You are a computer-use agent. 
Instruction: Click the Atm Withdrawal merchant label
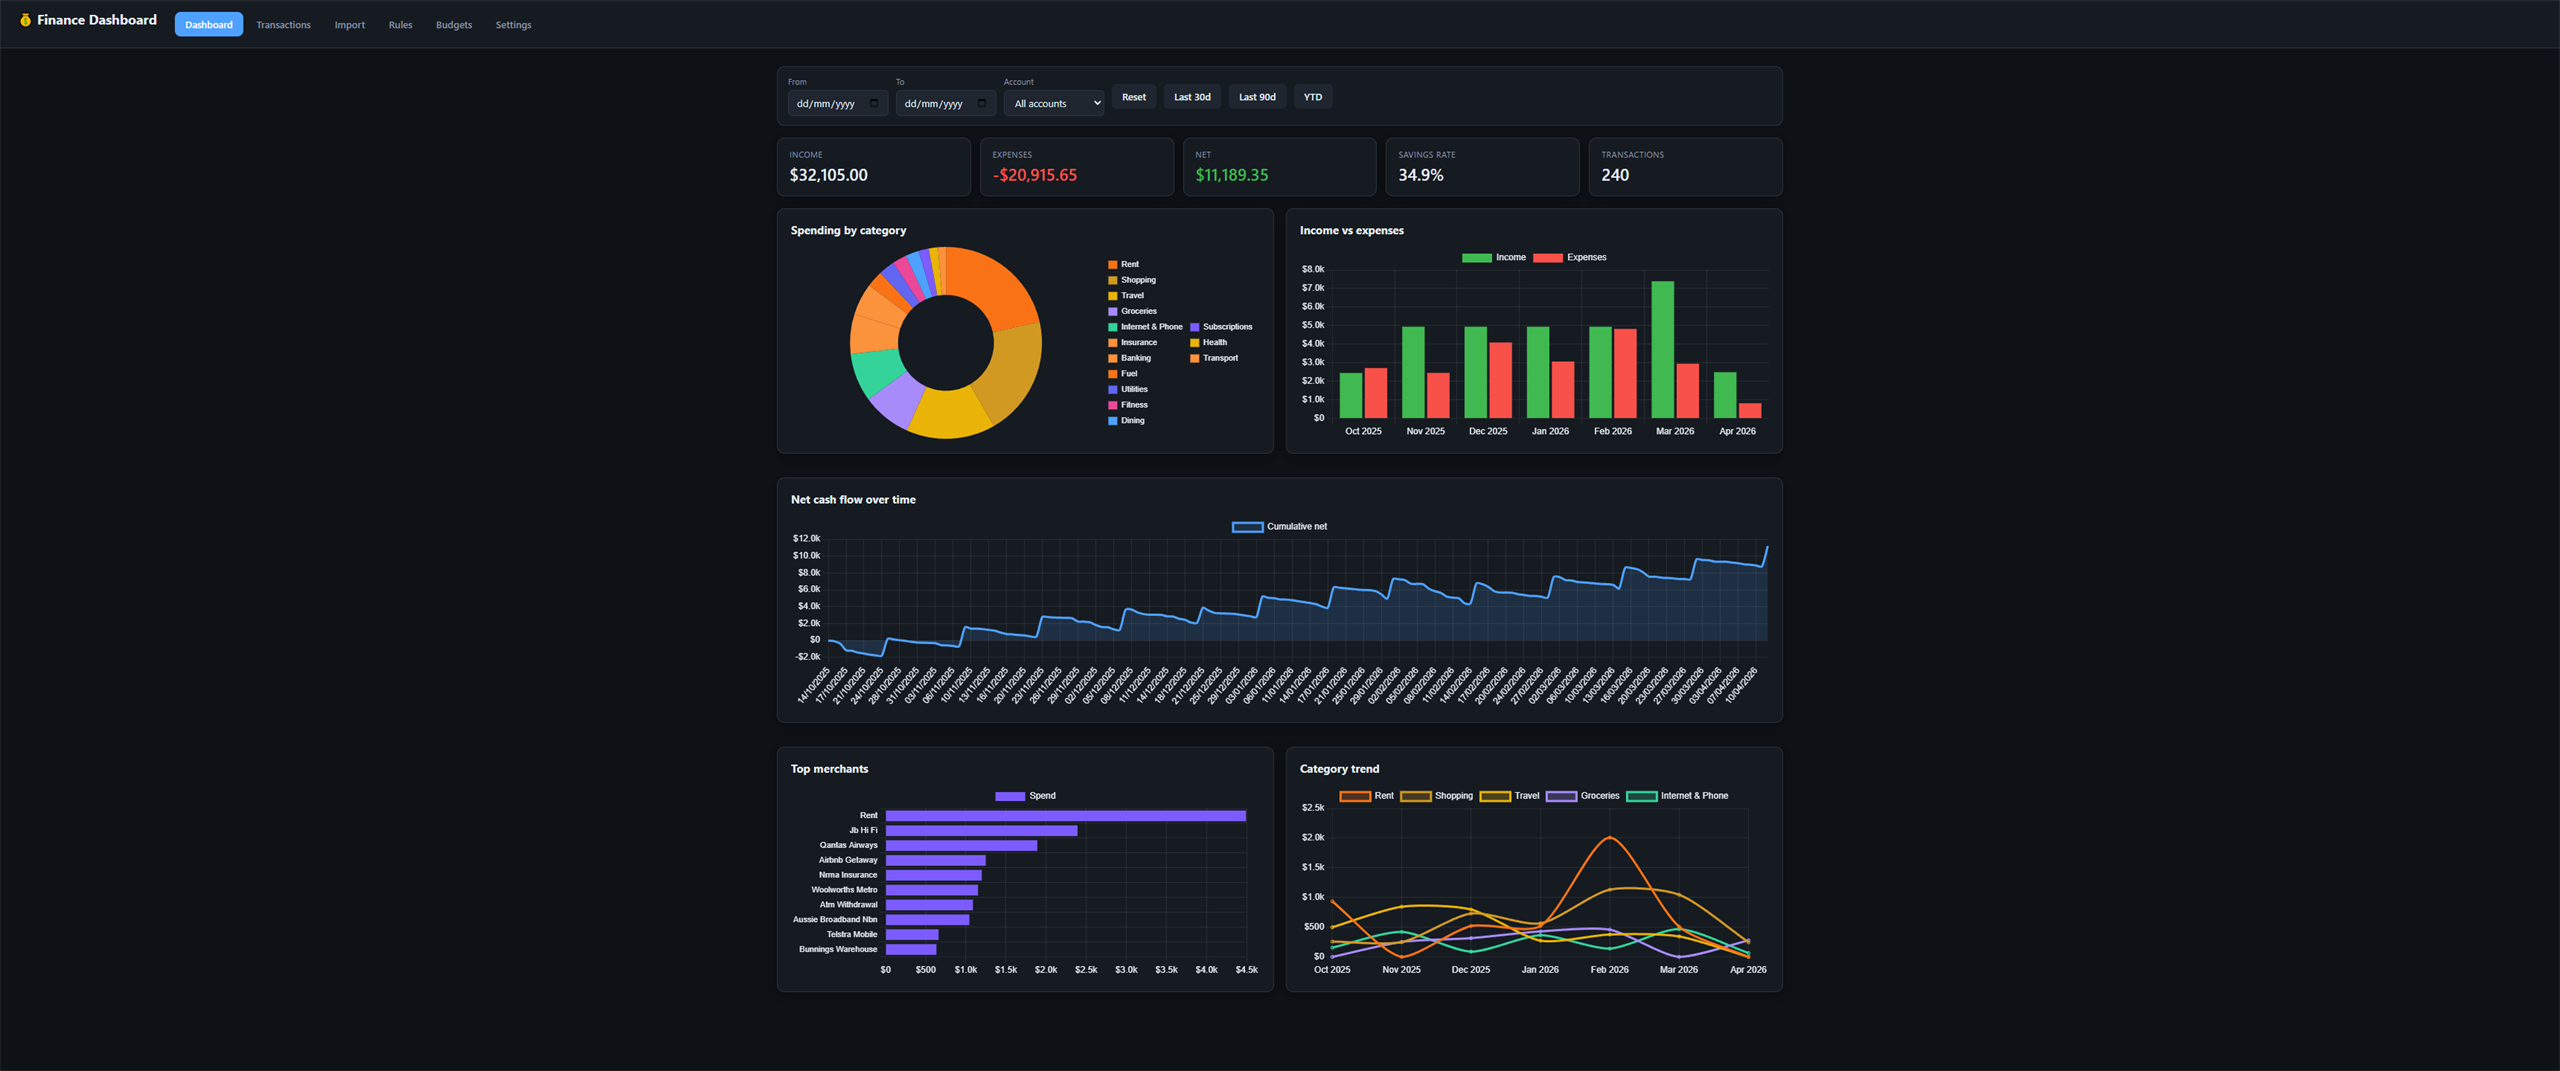pyautogui.click(x=849, y=905)
